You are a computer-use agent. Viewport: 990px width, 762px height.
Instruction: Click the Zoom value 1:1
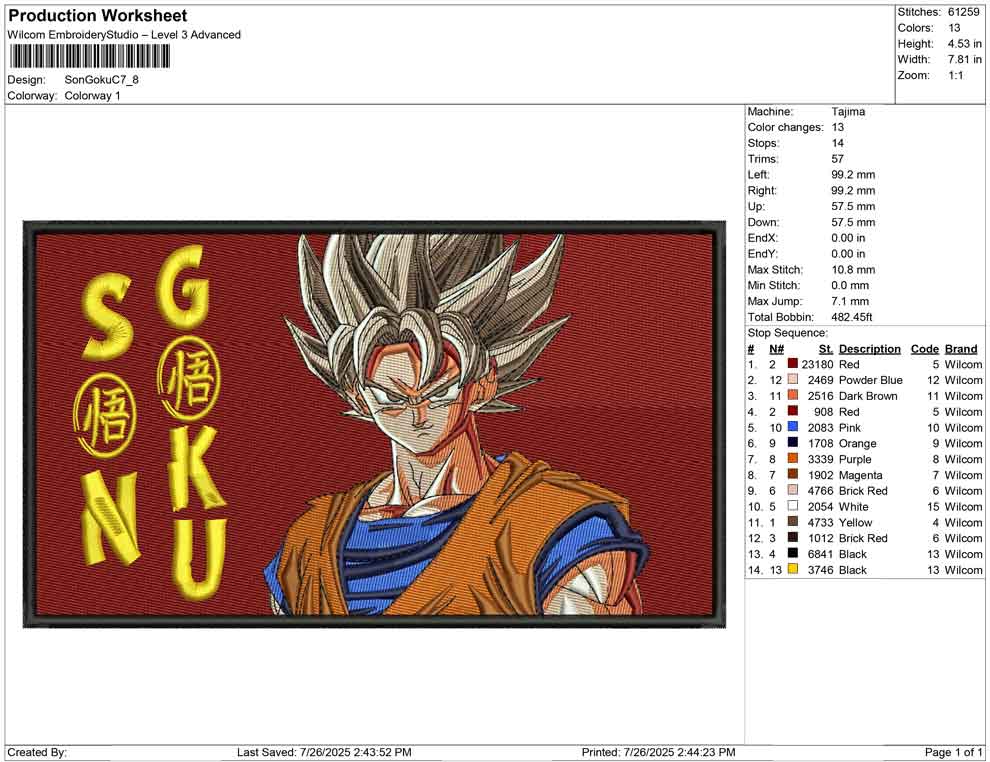coord(956,75)
